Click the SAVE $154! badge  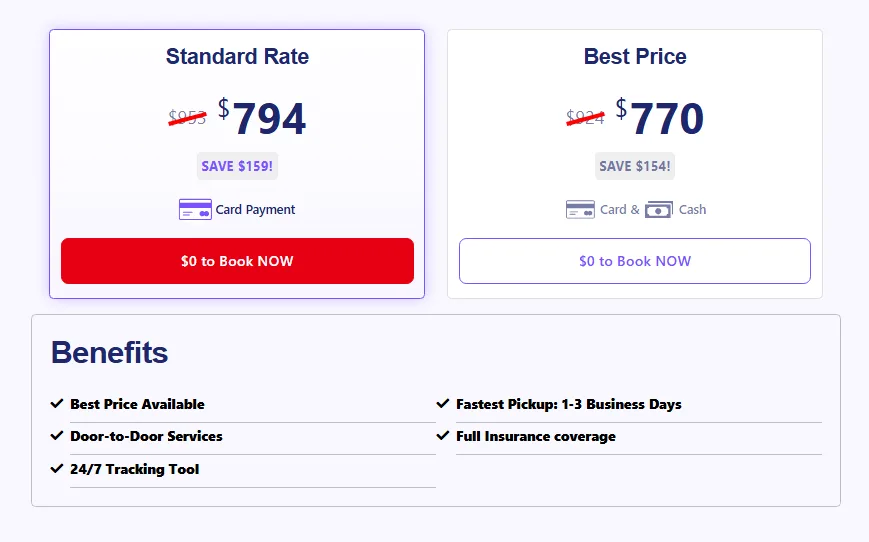[635, 166]
